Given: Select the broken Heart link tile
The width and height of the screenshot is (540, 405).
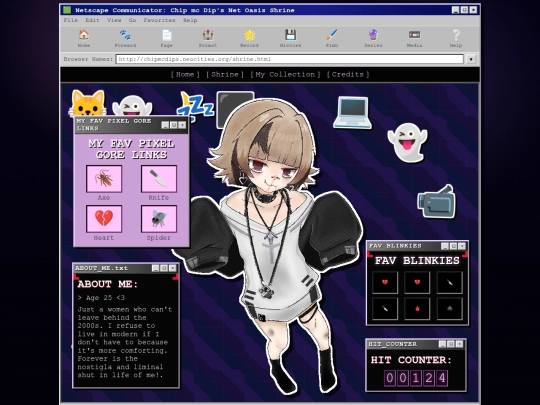Looking at the screenshot, I should click(x=104, y=219).
